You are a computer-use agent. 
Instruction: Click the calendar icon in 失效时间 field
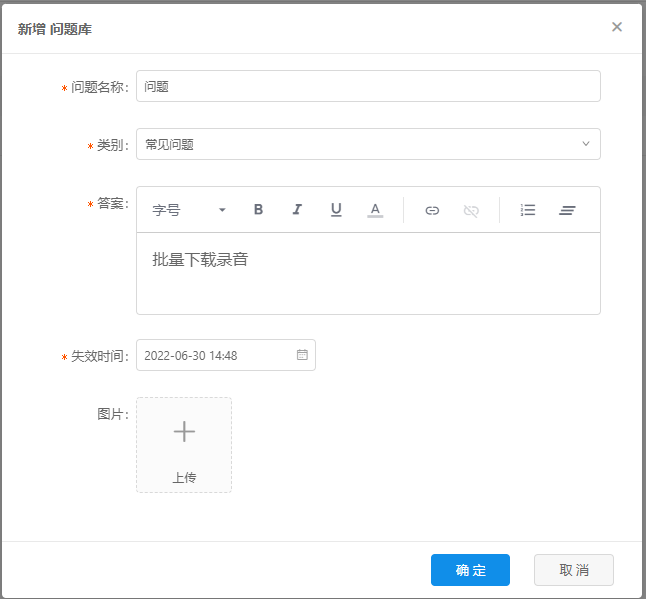(302, 355)
